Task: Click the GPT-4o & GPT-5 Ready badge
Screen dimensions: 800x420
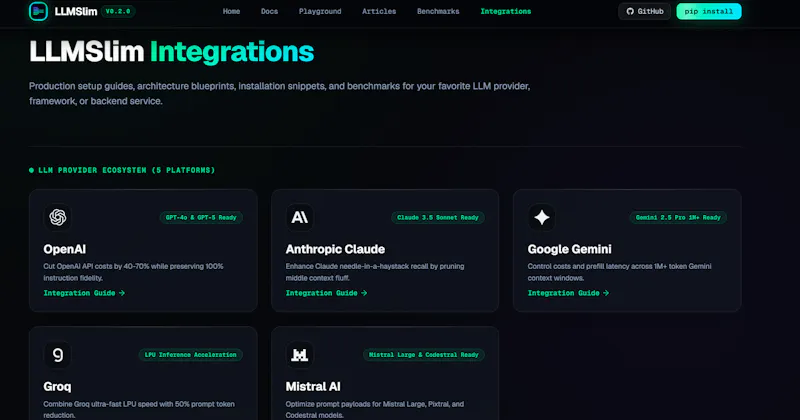Action: coord(201,217)
